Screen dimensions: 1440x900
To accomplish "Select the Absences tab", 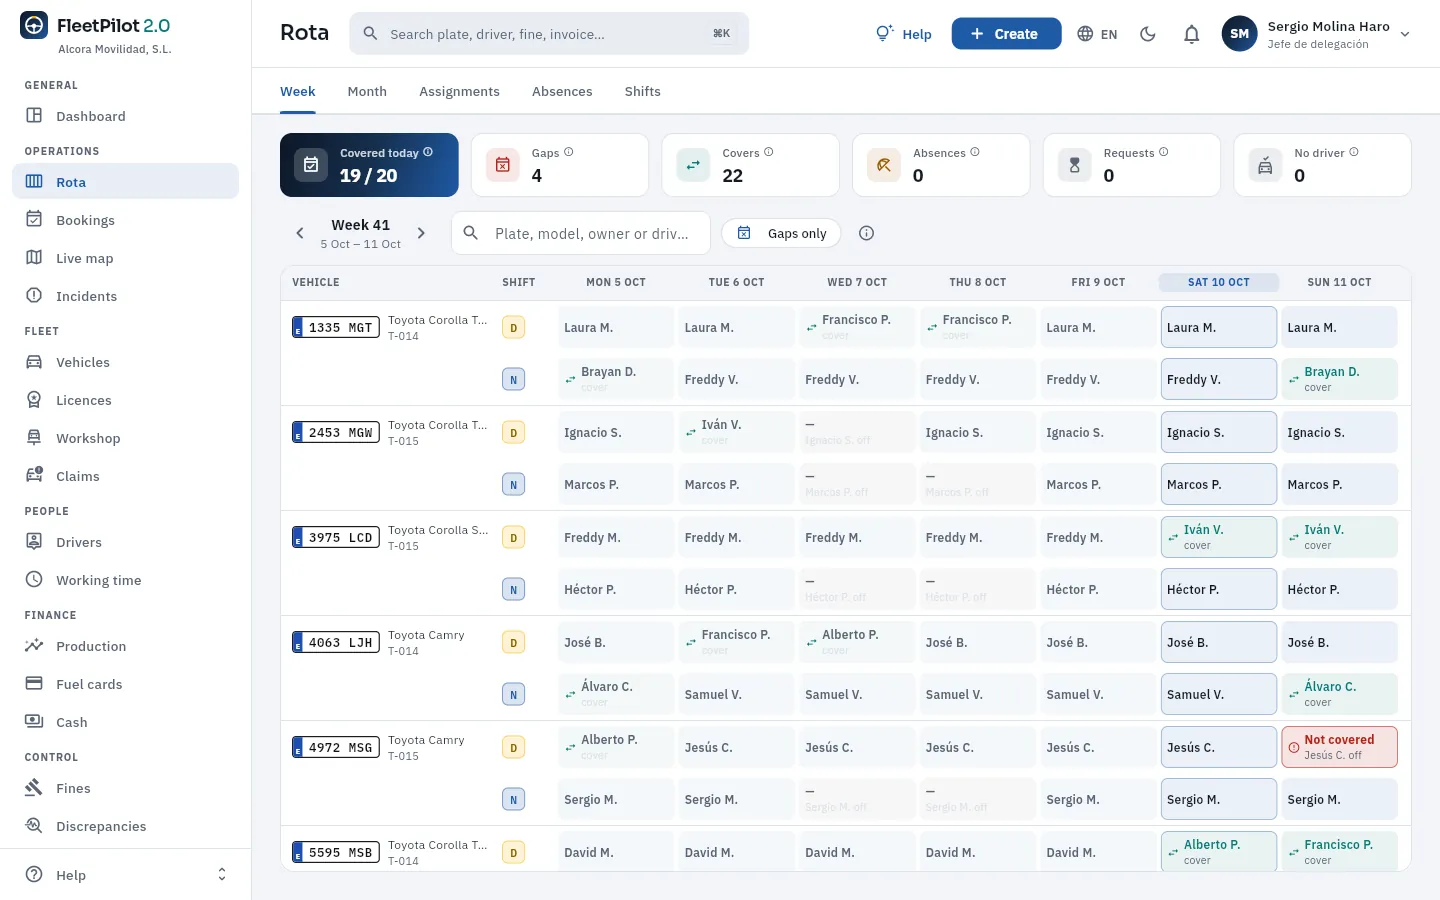I will pyautogui.click(x=562, y=91).
